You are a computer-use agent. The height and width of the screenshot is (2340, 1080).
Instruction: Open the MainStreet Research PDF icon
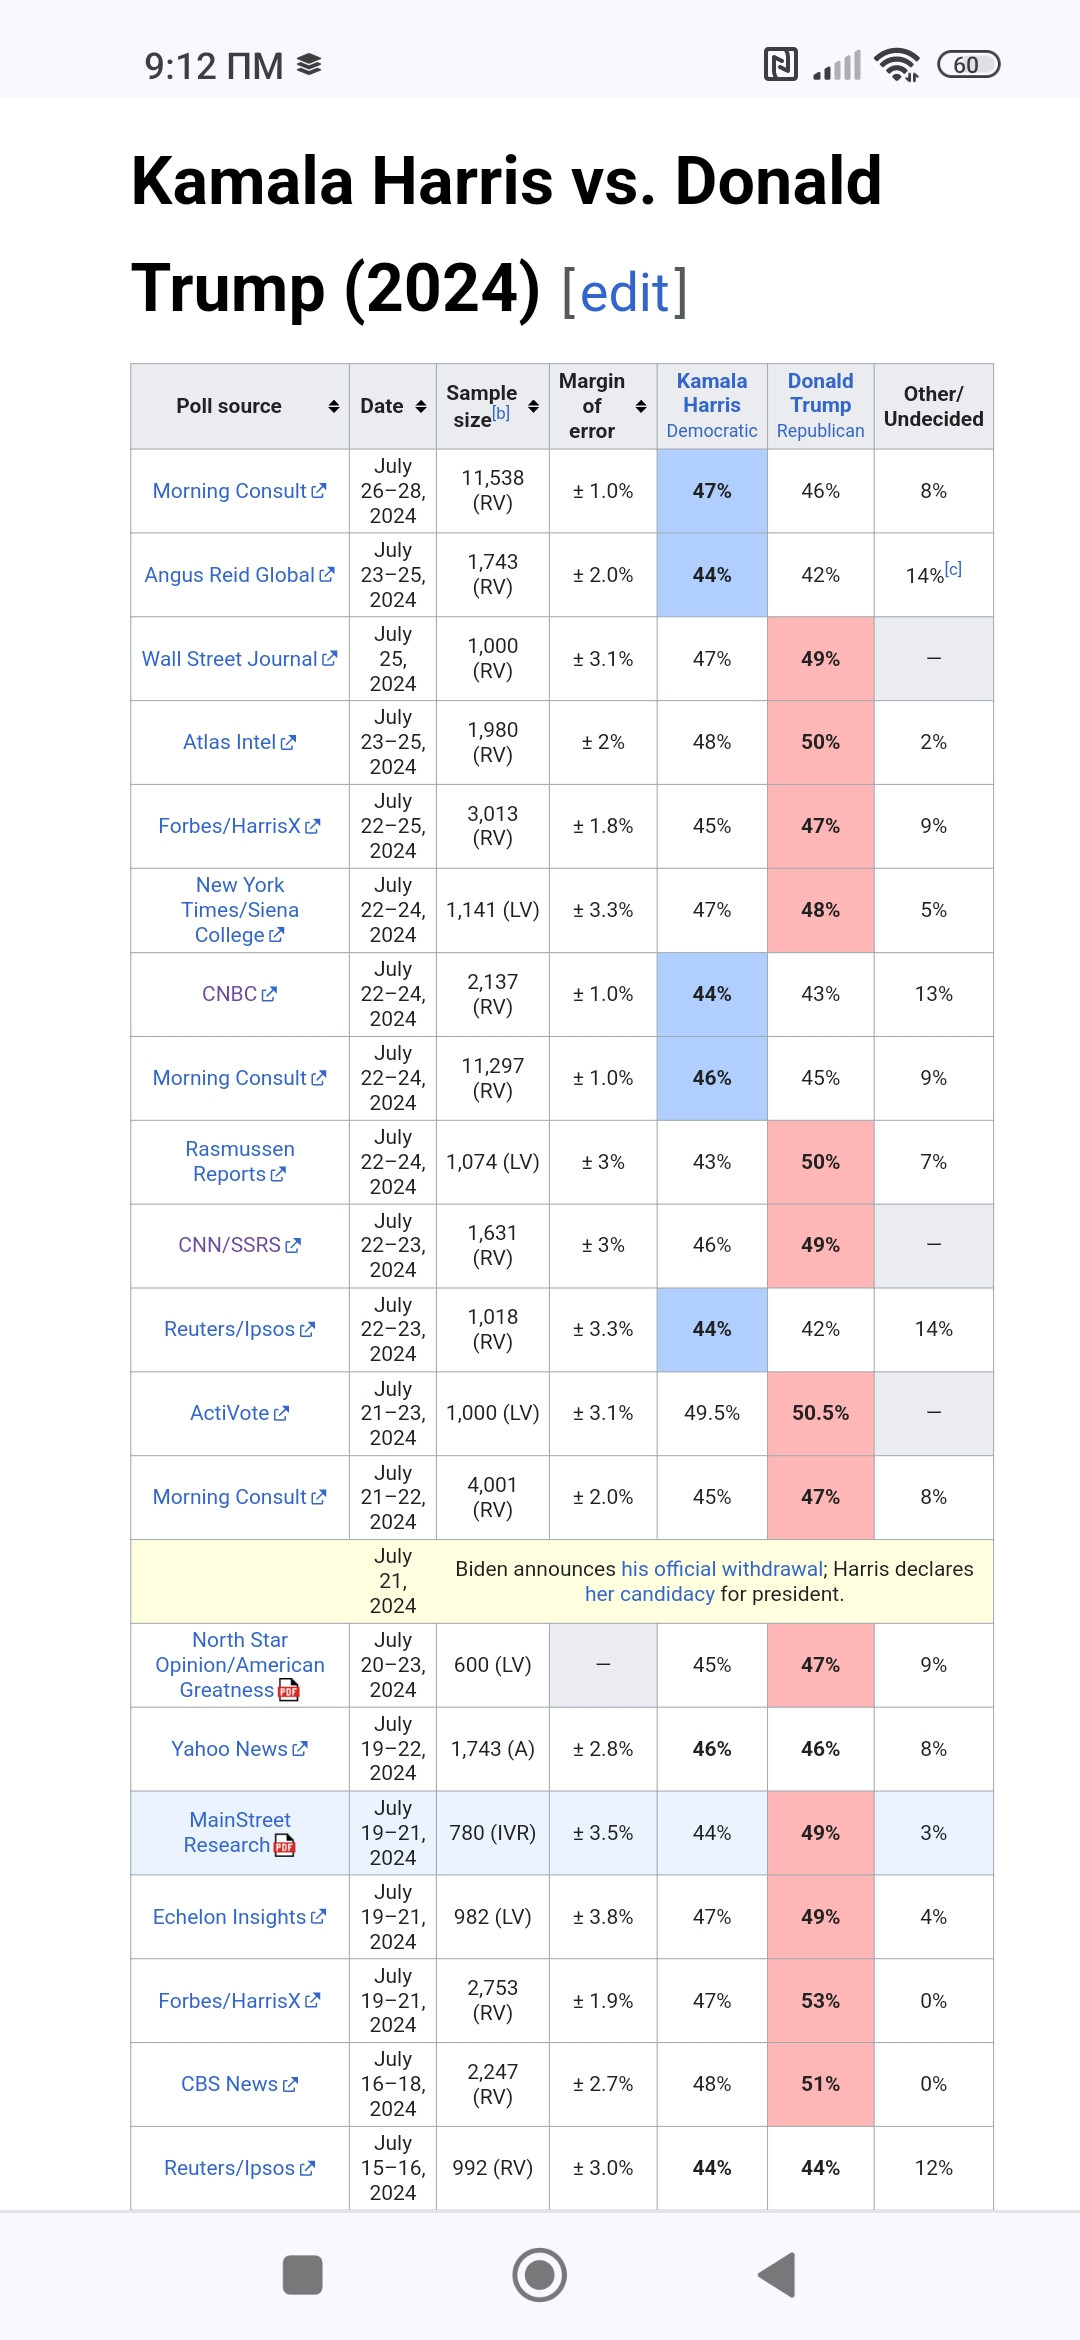point(285,1845)
